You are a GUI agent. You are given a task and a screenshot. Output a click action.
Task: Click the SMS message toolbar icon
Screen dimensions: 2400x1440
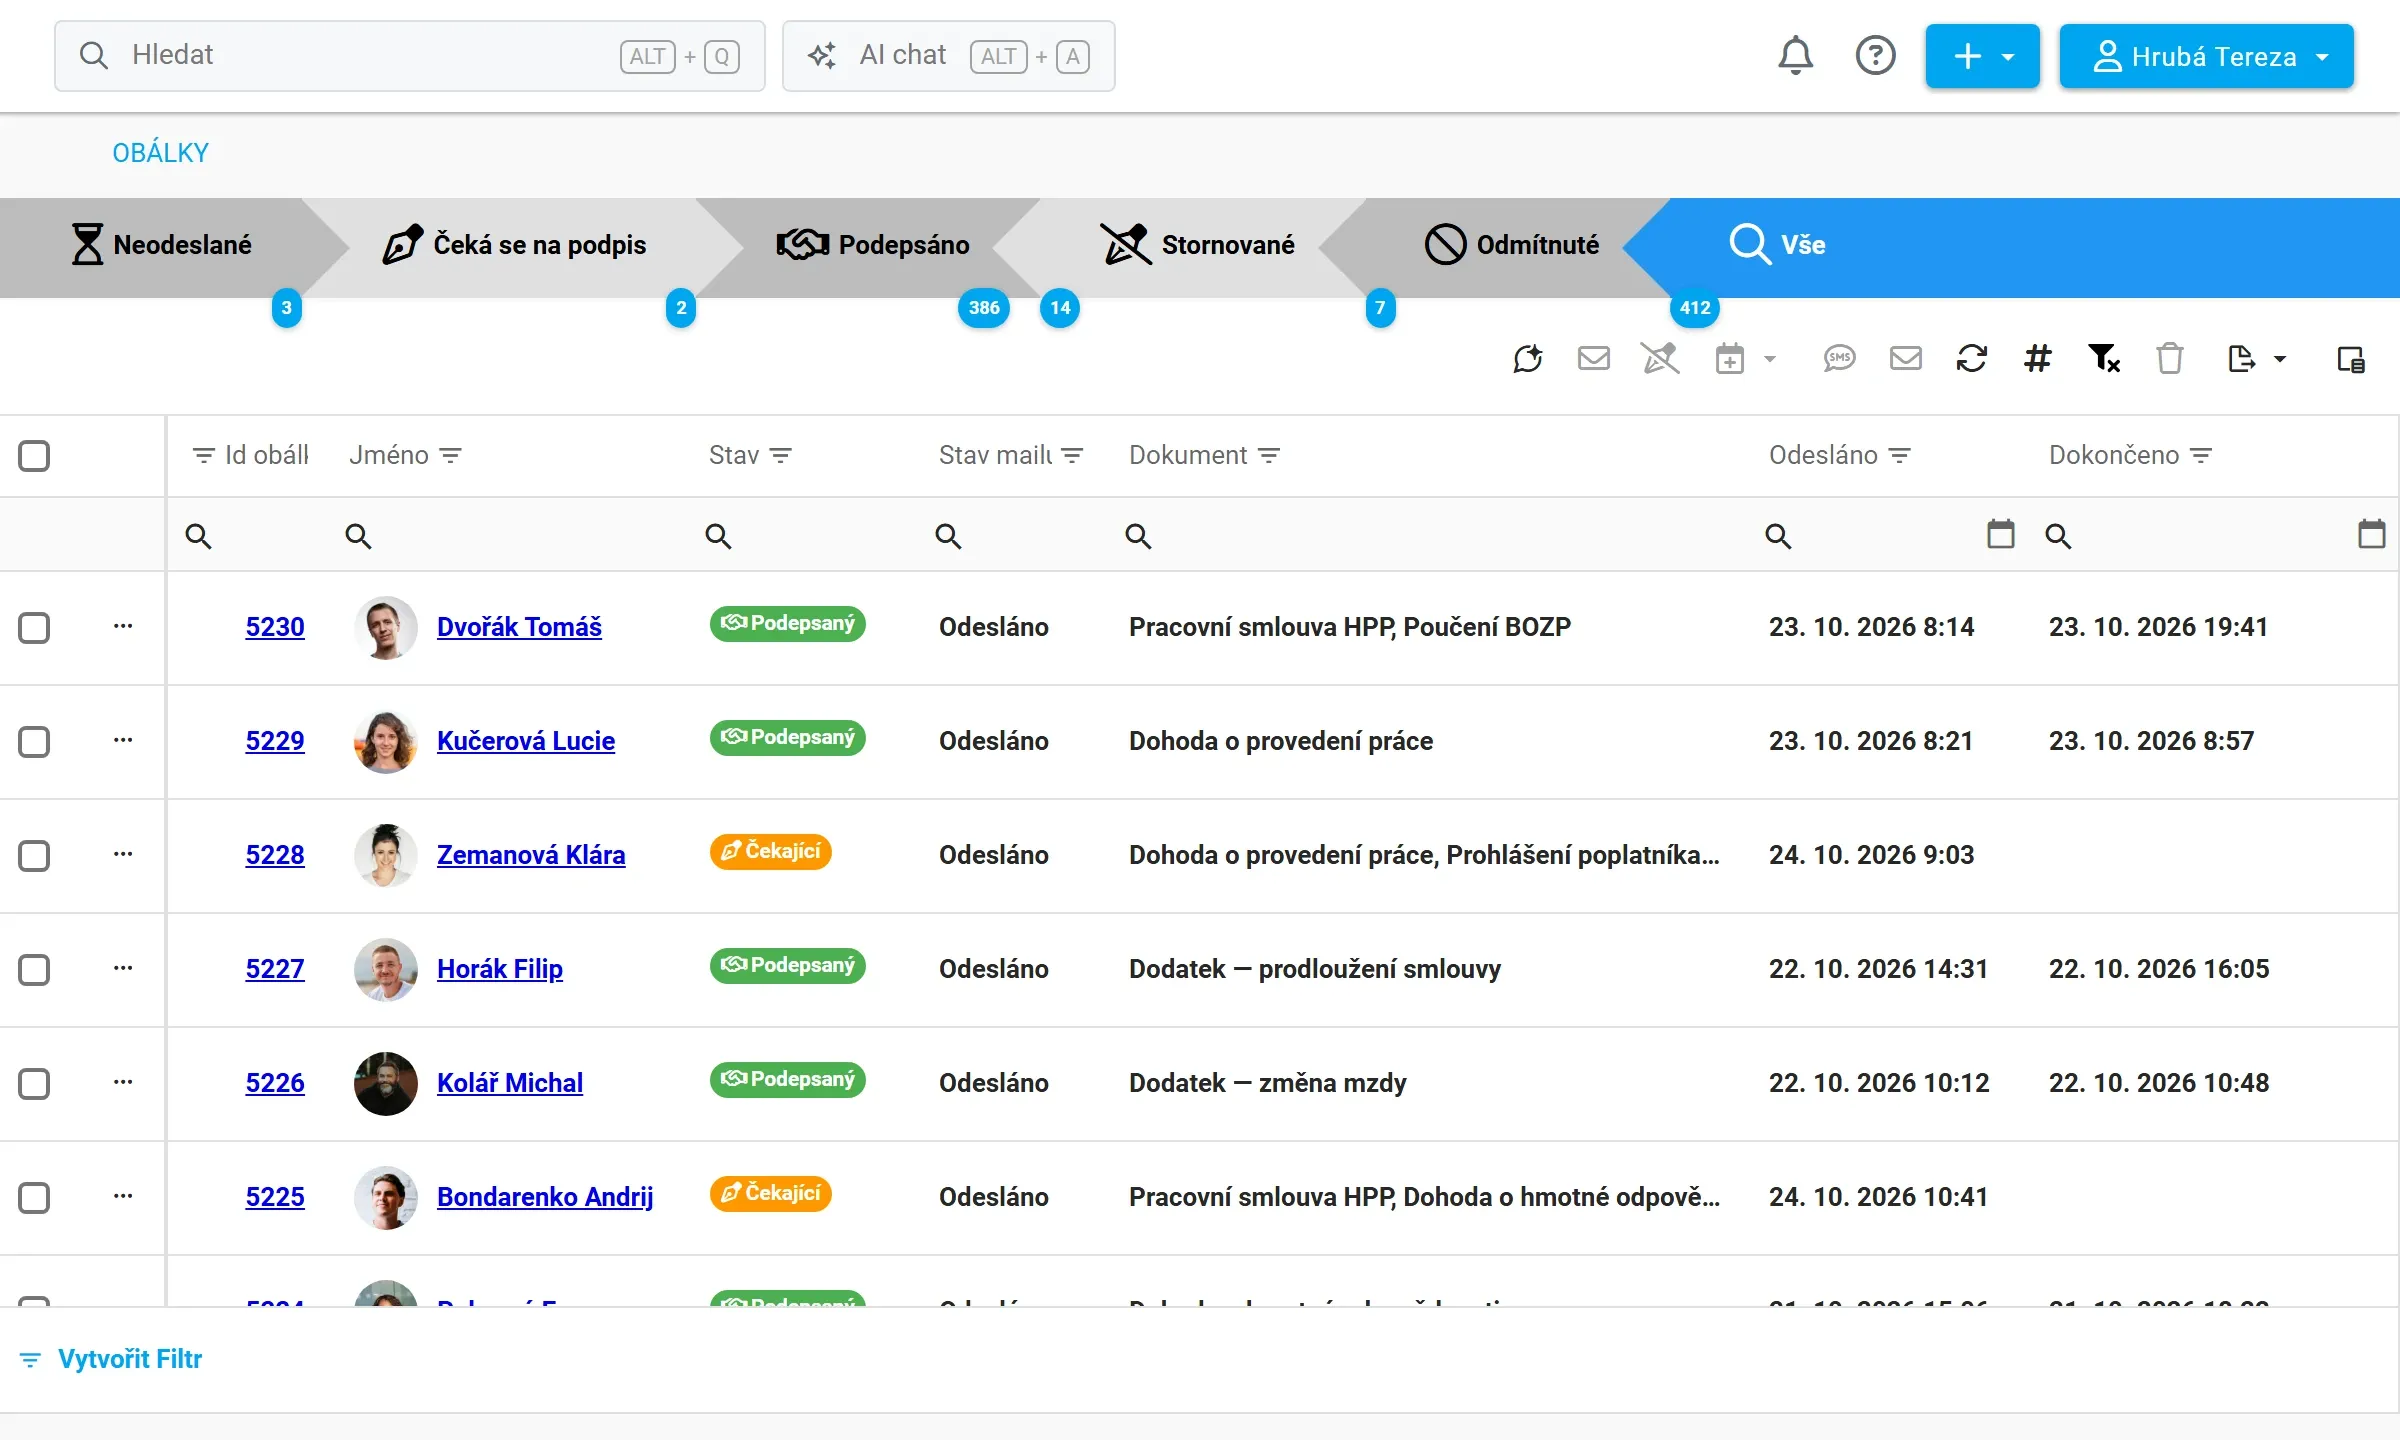(x=1839, y=358)
